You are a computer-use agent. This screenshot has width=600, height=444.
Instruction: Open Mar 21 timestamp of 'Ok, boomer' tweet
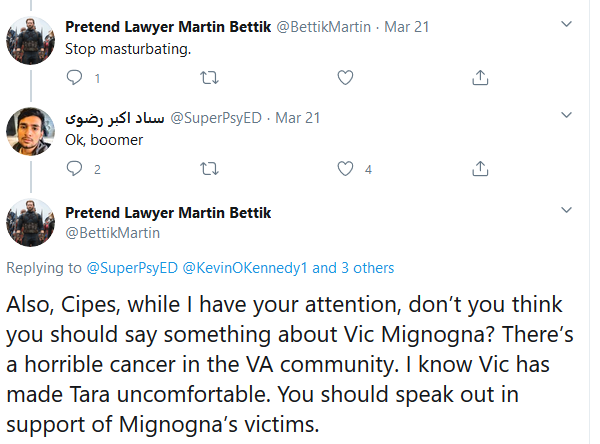[x=298, y=118]
